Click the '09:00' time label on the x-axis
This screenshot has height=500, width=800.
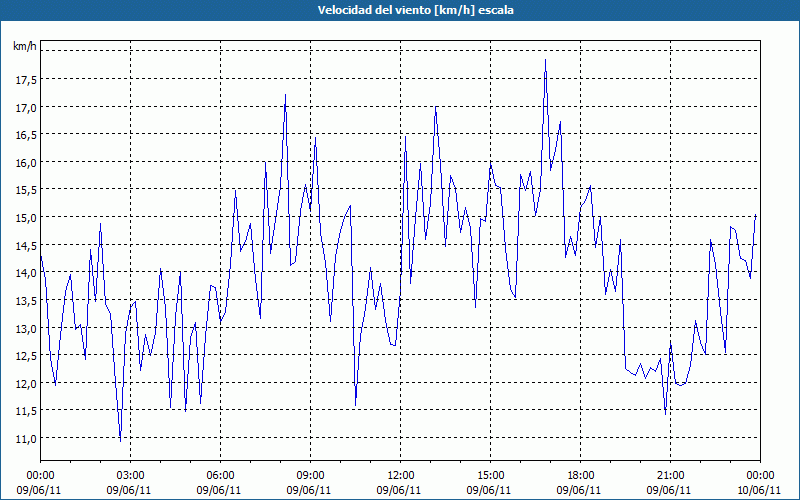point(310,475)
